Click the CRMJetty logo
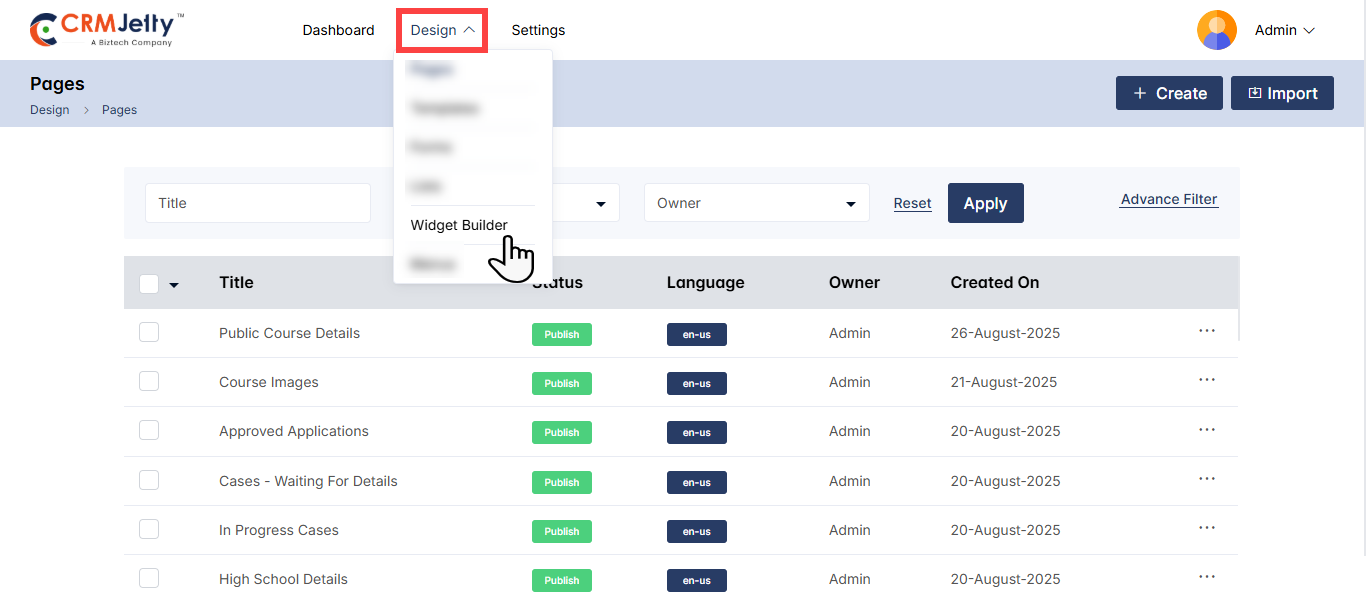Viewport: 1366px width, 599px height. pos(107,30)
